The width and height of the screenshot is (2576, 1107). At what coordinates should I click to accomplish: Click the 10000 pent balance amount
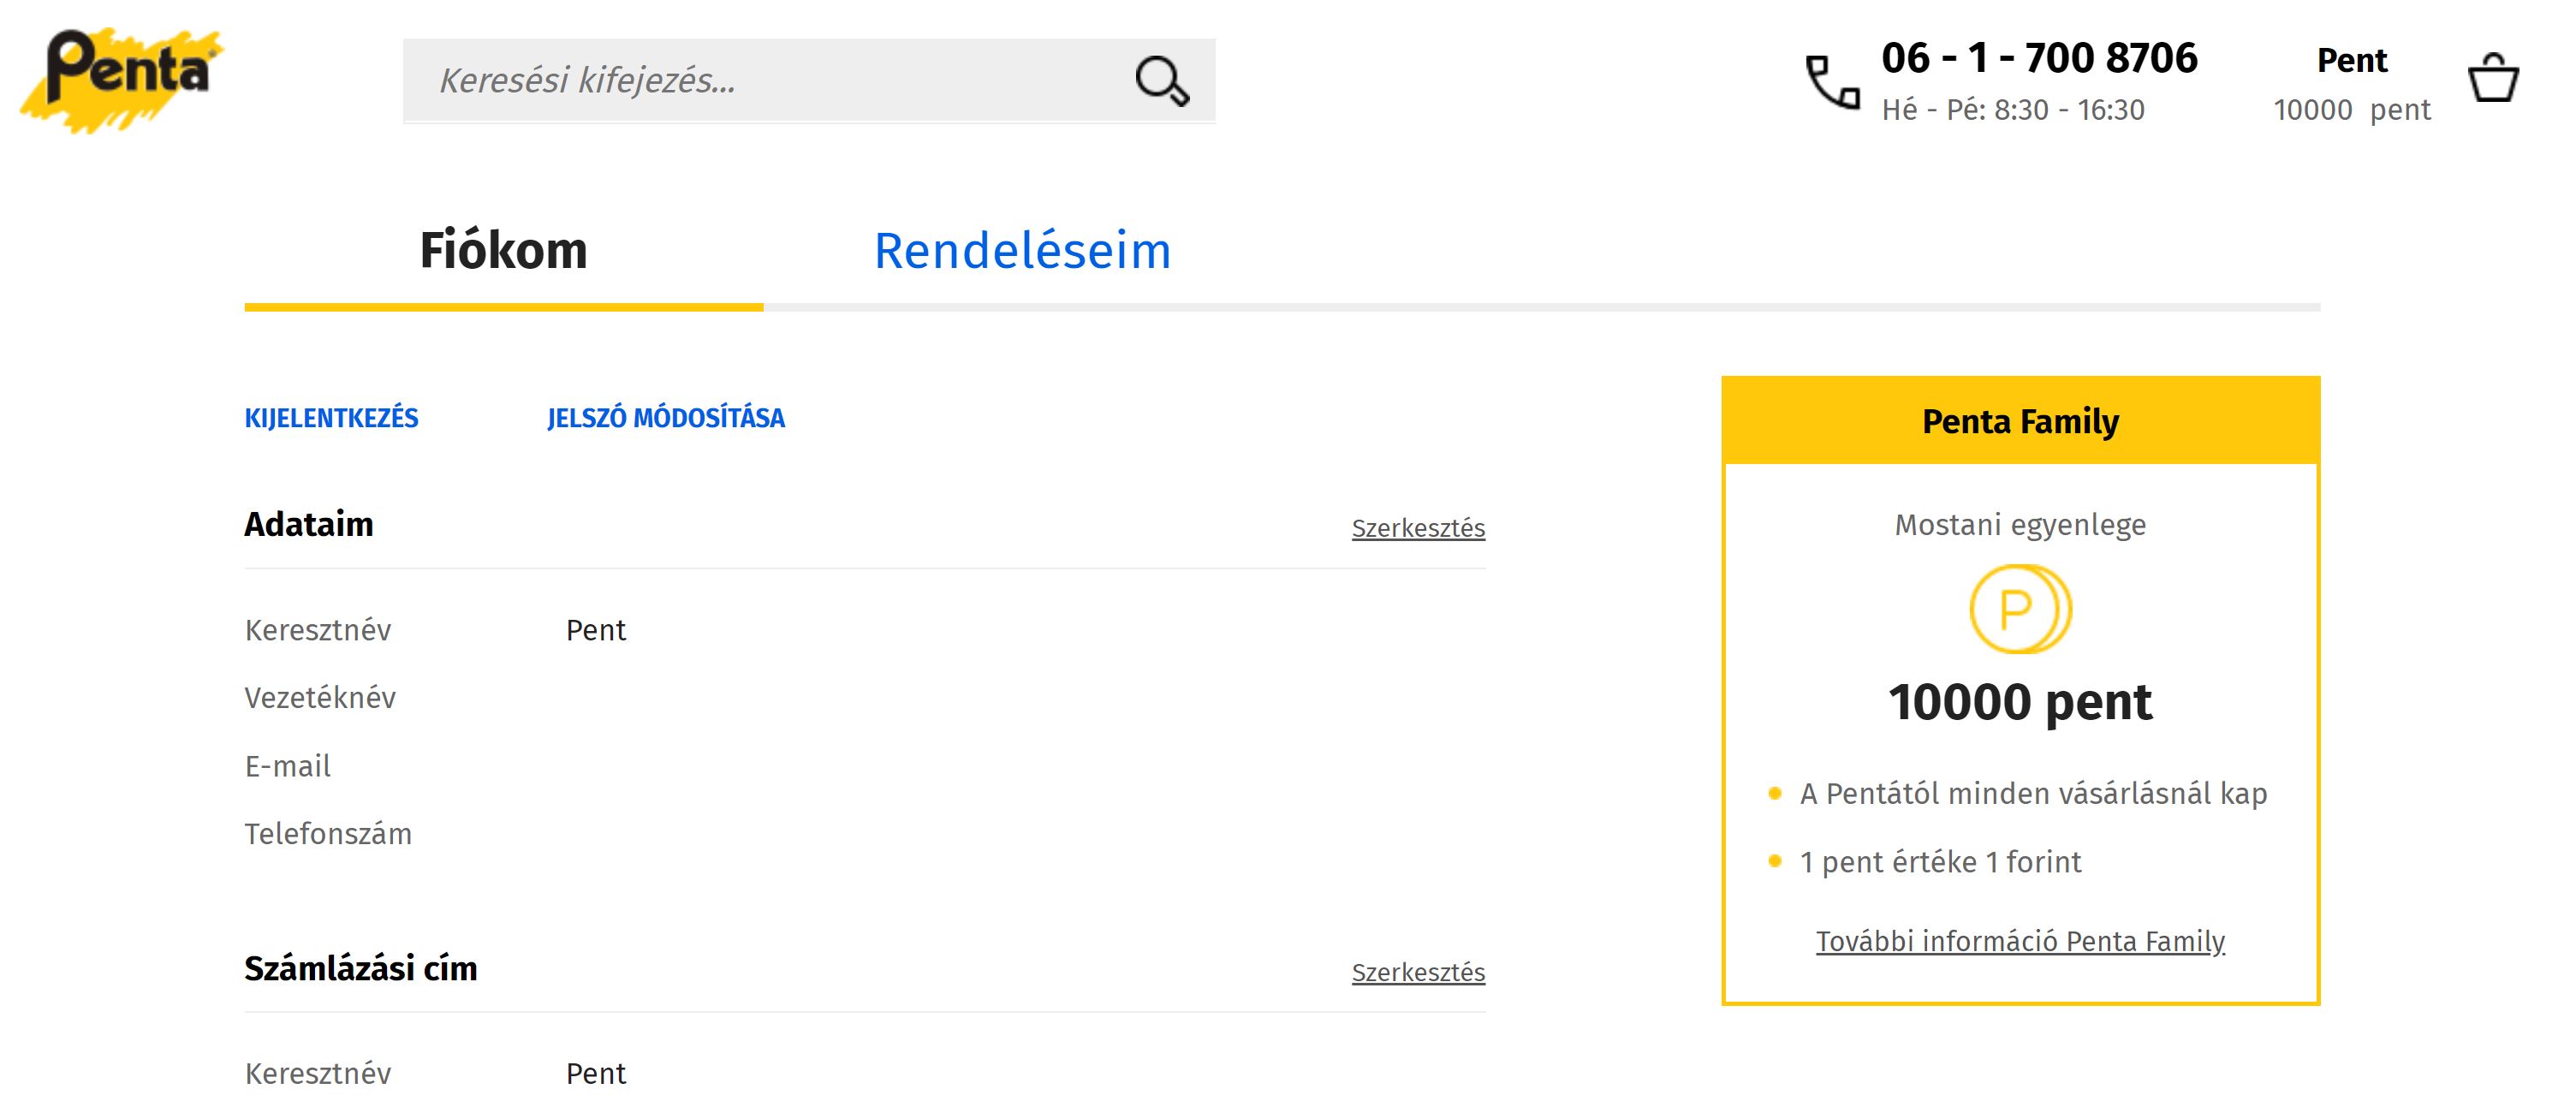click(x=2020, y=701)
